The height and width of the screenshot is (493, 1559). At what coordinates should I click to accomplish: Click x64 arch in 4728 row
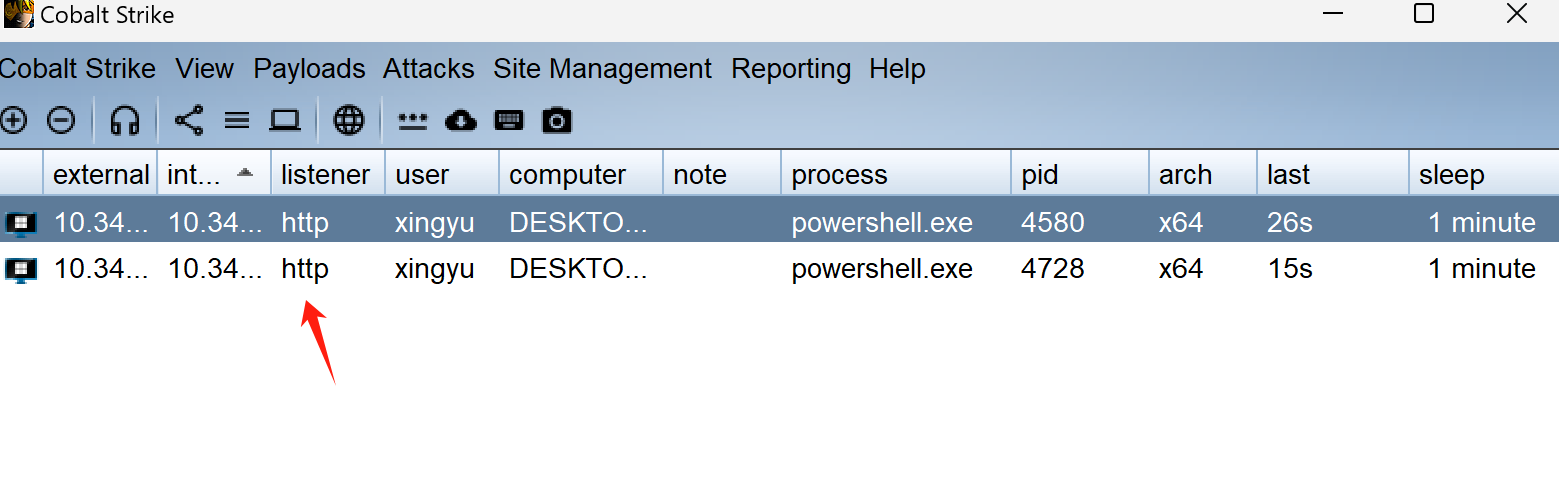click(1181, 269)
